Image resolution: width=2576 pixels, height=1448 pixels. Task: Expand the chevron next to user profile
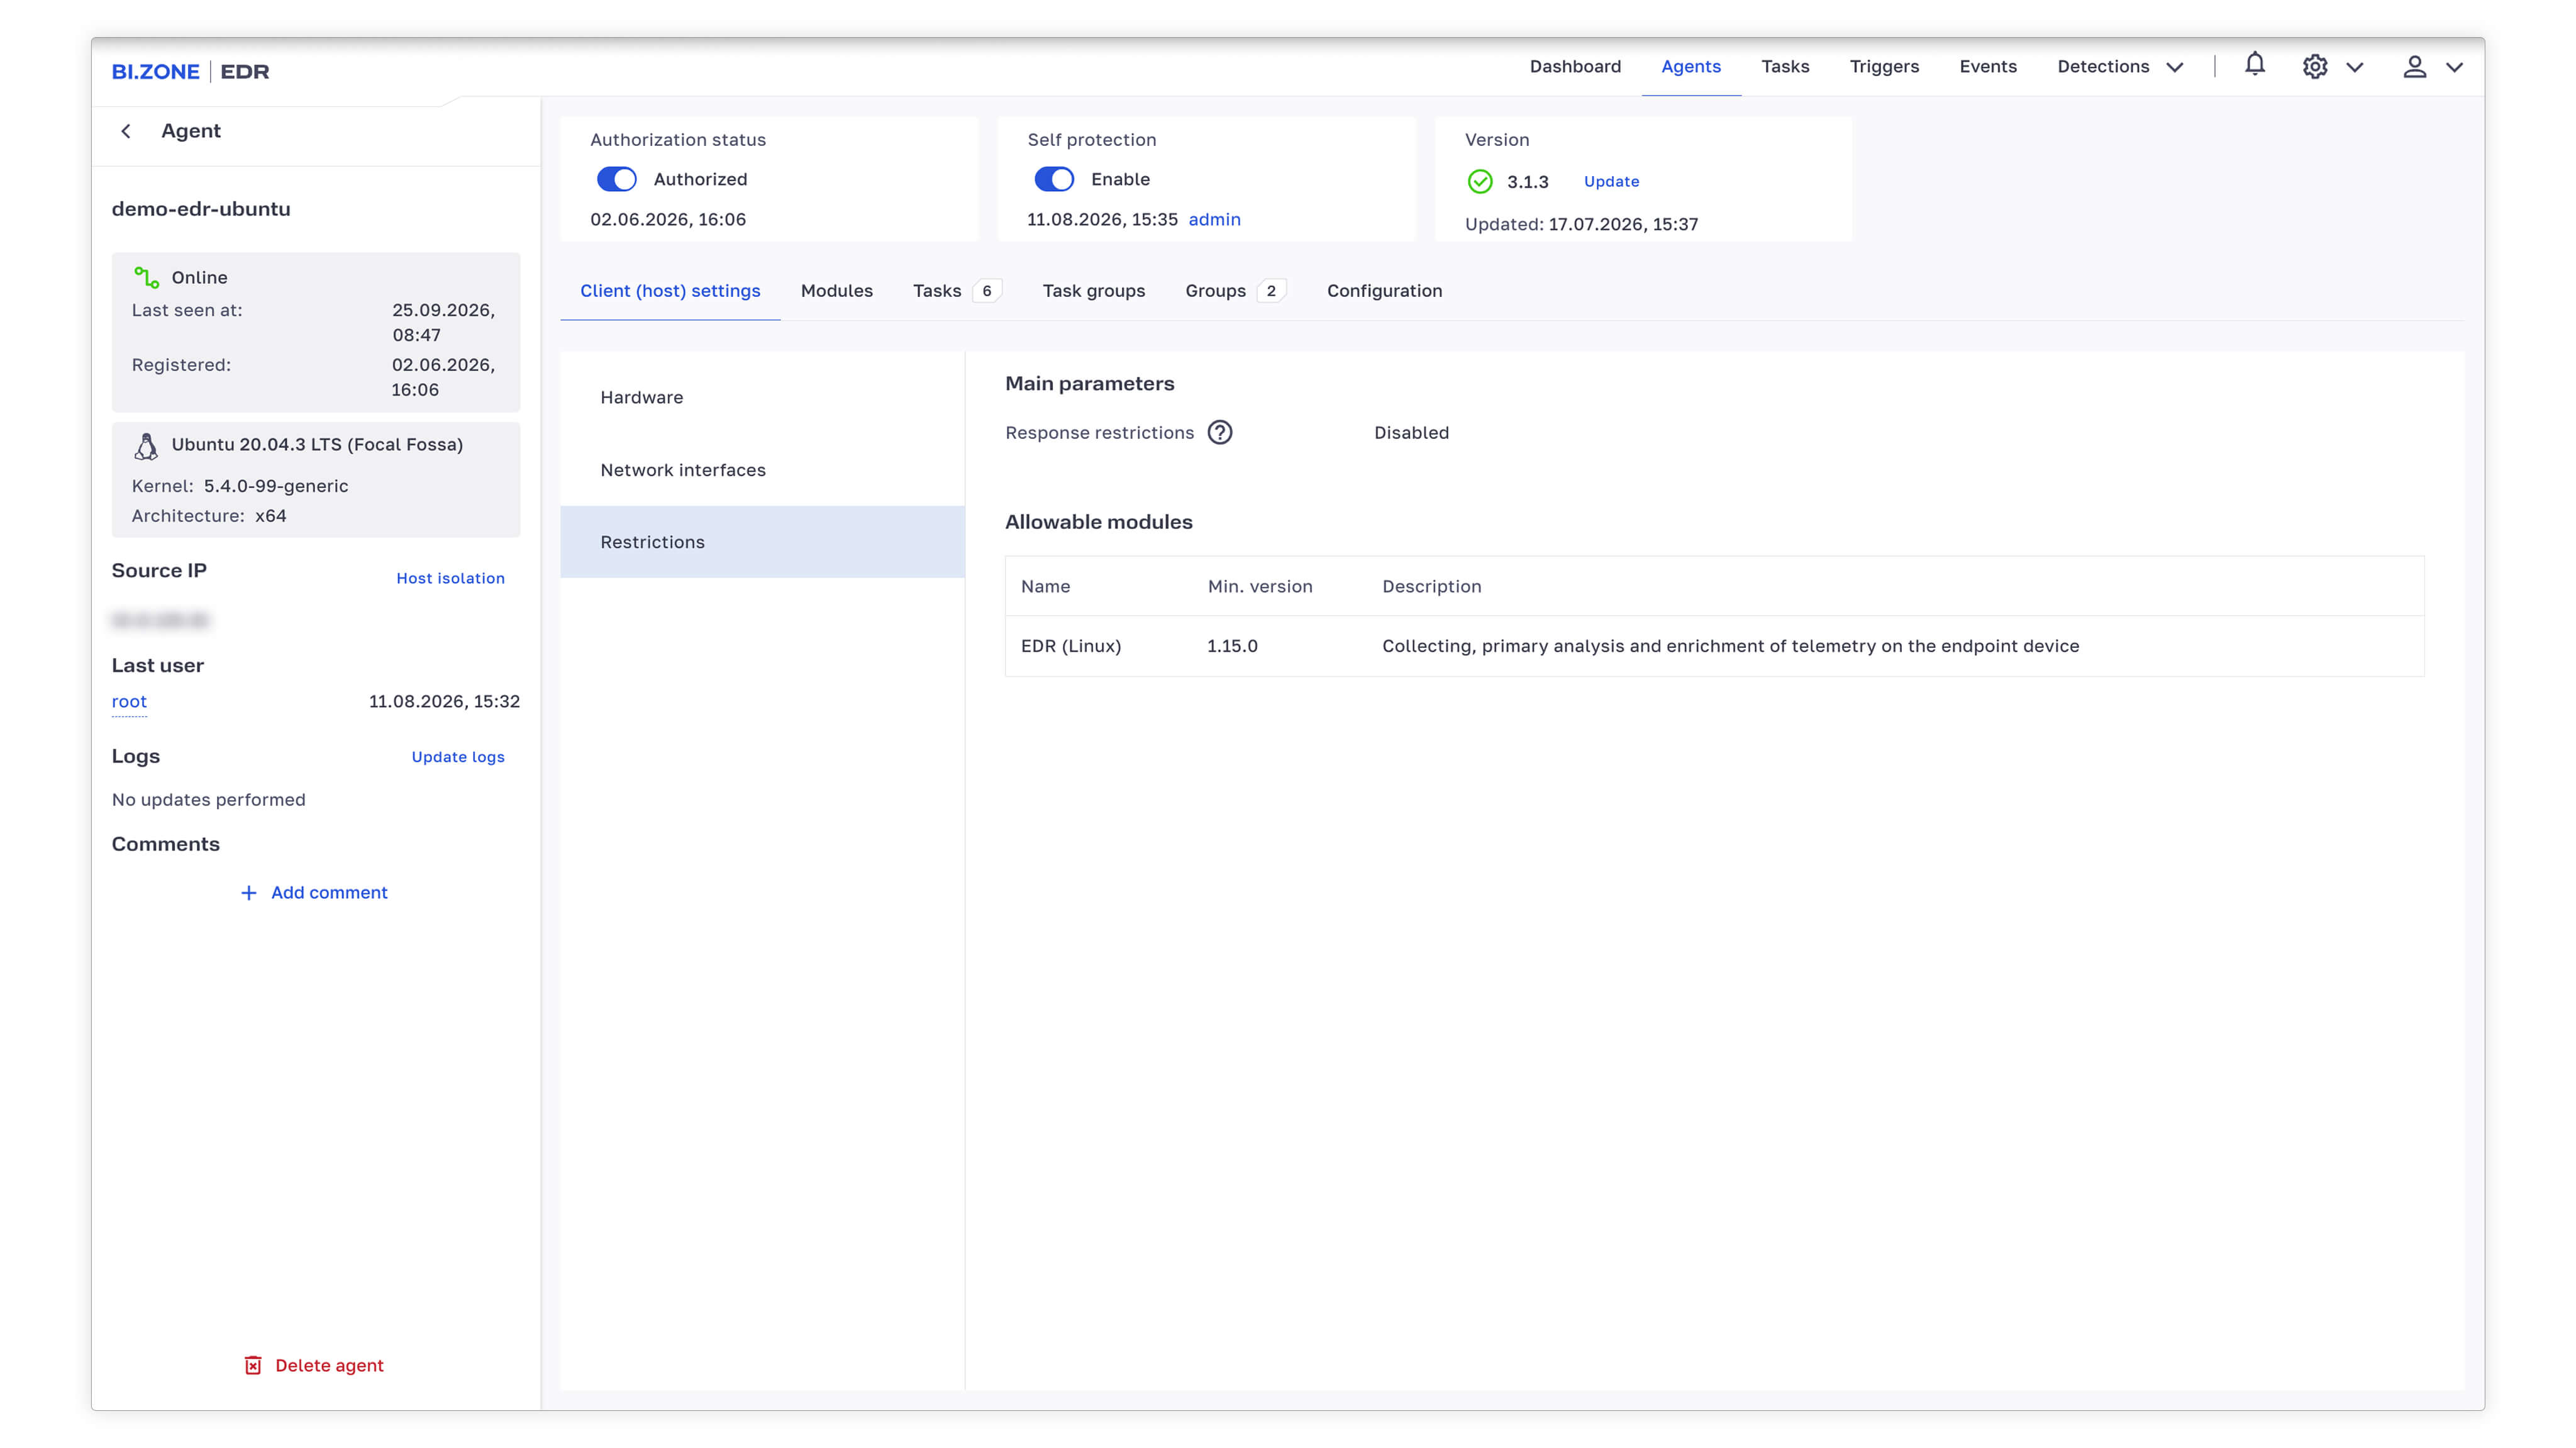coord(2454,68)
